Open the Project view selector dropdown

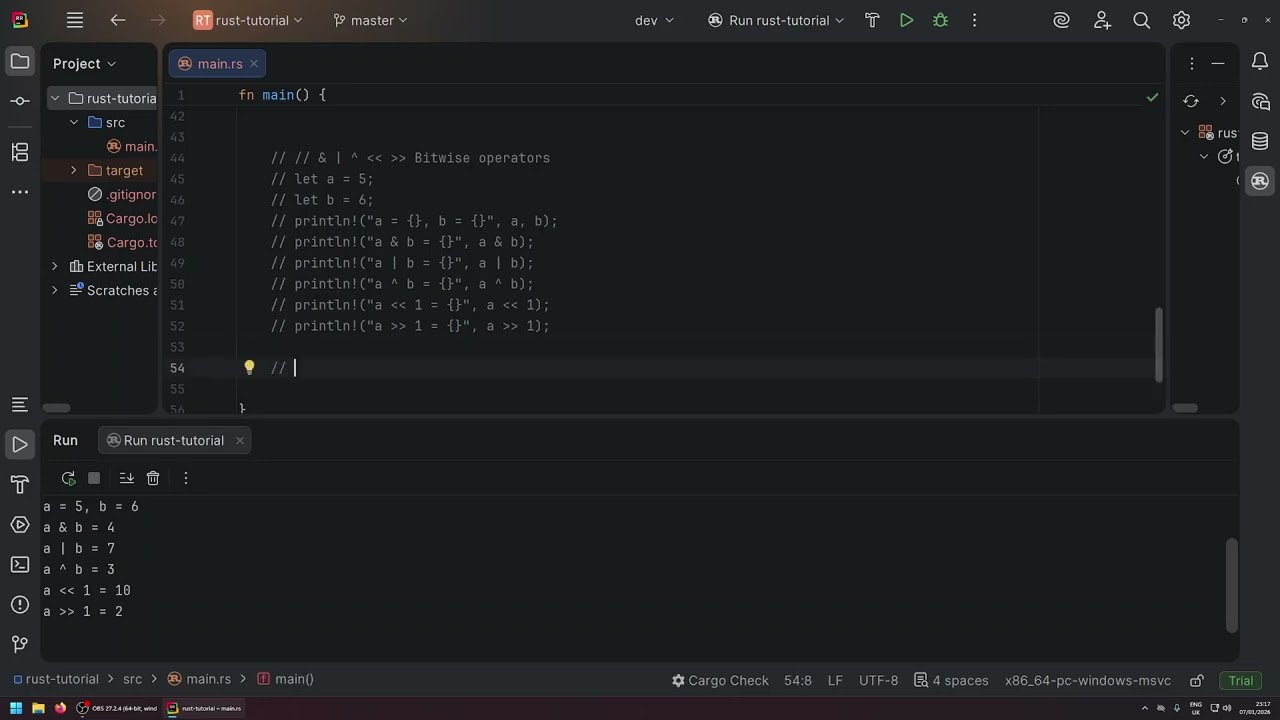[84, 63]
